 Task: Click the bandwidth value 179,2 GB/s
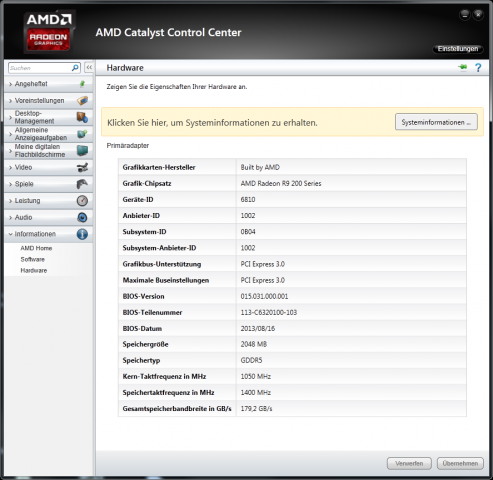256,409
